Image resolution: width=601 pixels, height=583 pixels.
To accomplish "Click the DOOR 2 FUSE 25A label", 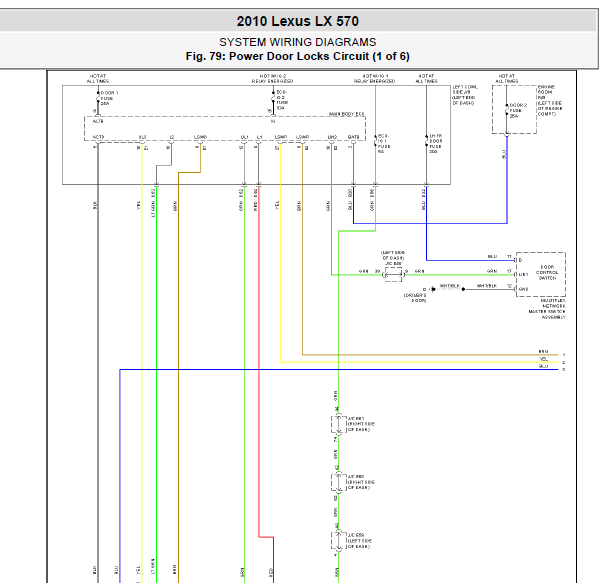I will point(518,110).
